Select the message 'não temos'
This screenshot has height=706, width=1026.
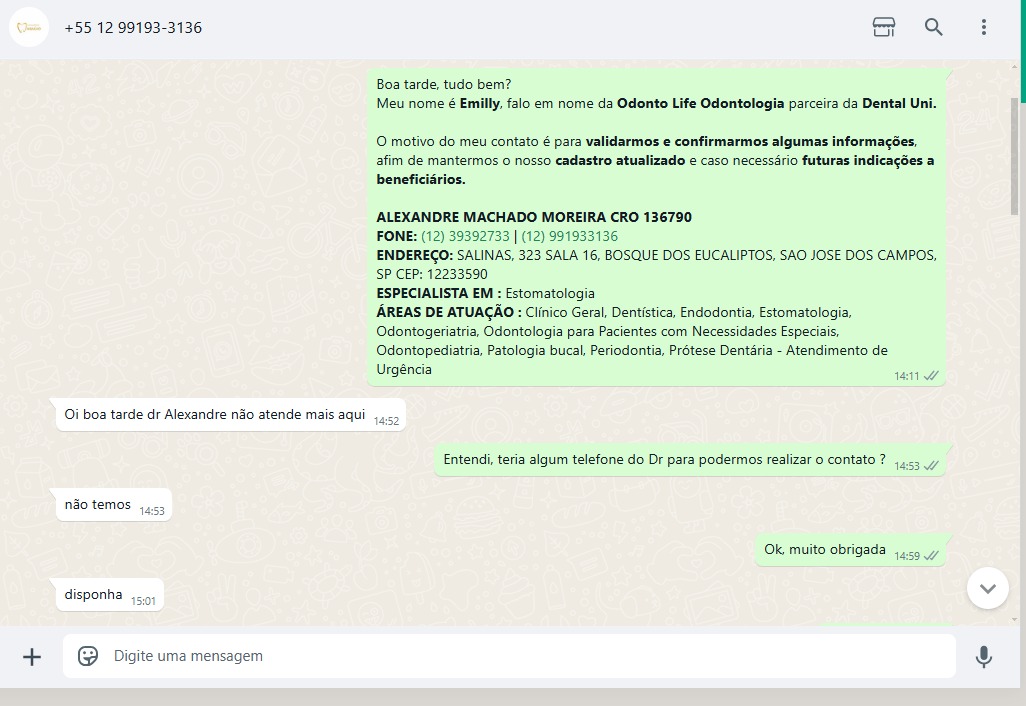tap(114, 504)
